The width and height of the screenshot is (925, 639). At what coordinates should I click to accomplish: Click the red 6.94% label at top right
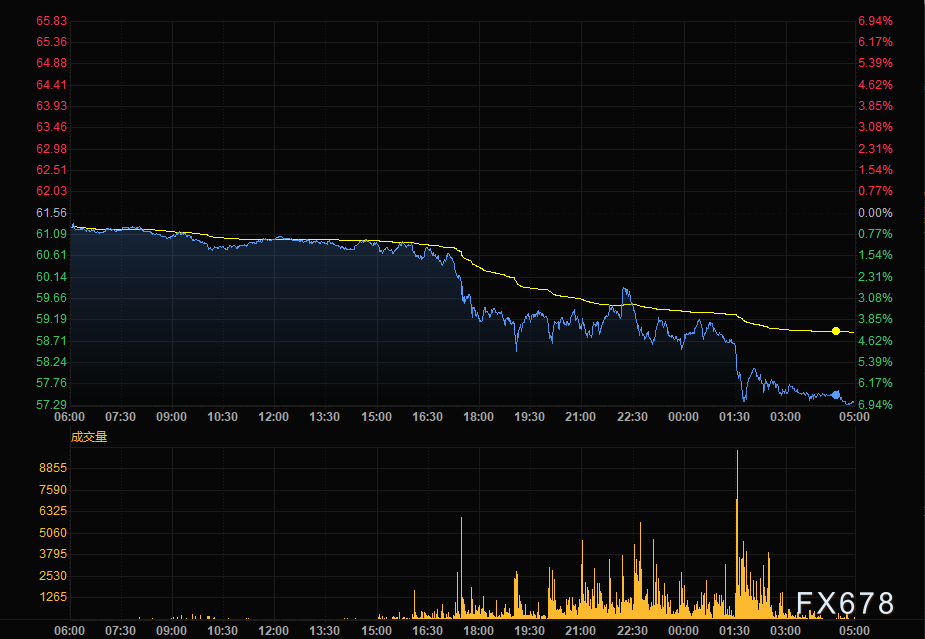[874, 21]
